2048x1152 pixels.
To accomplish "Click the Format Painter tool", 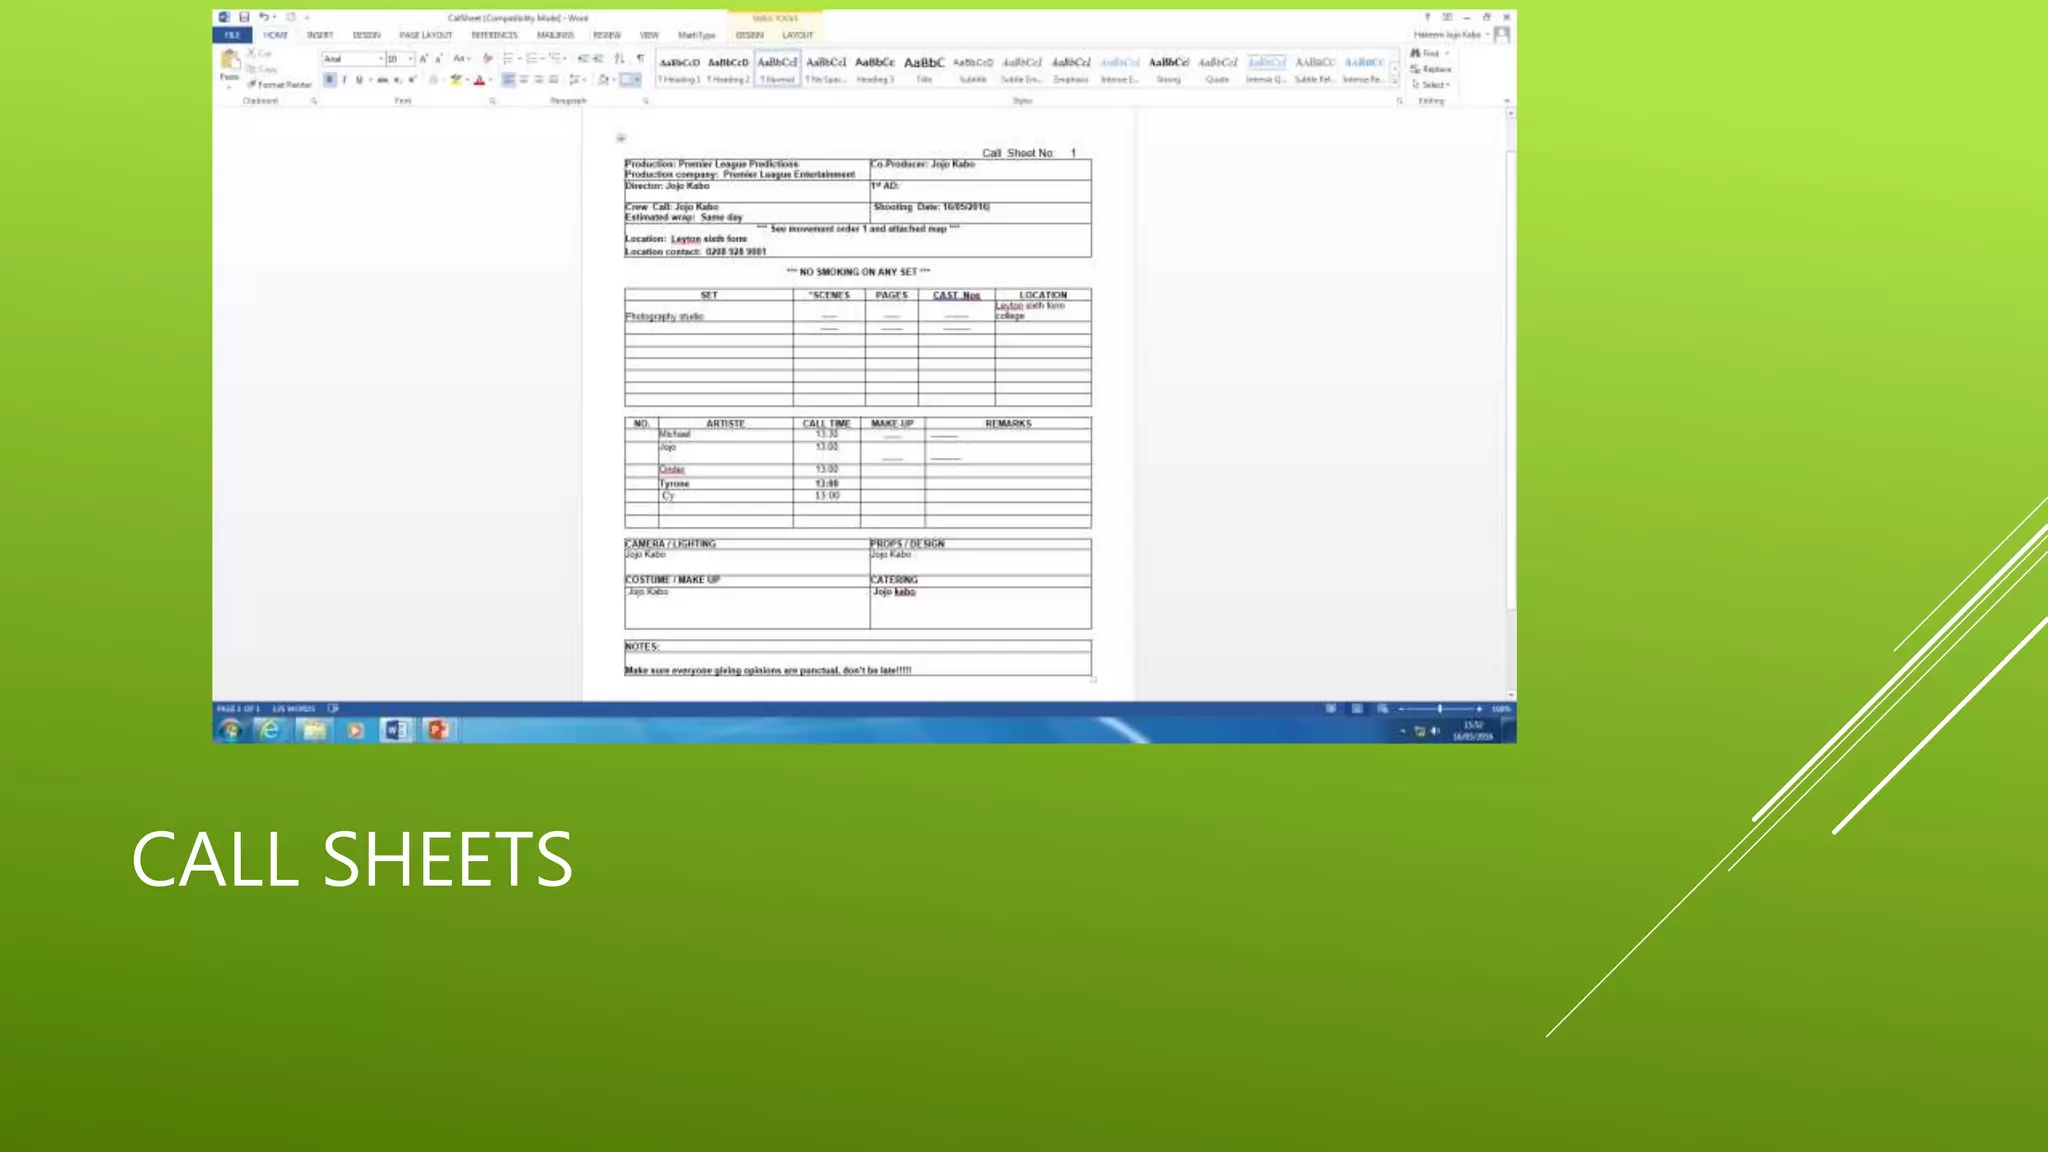I will (280, 85).
